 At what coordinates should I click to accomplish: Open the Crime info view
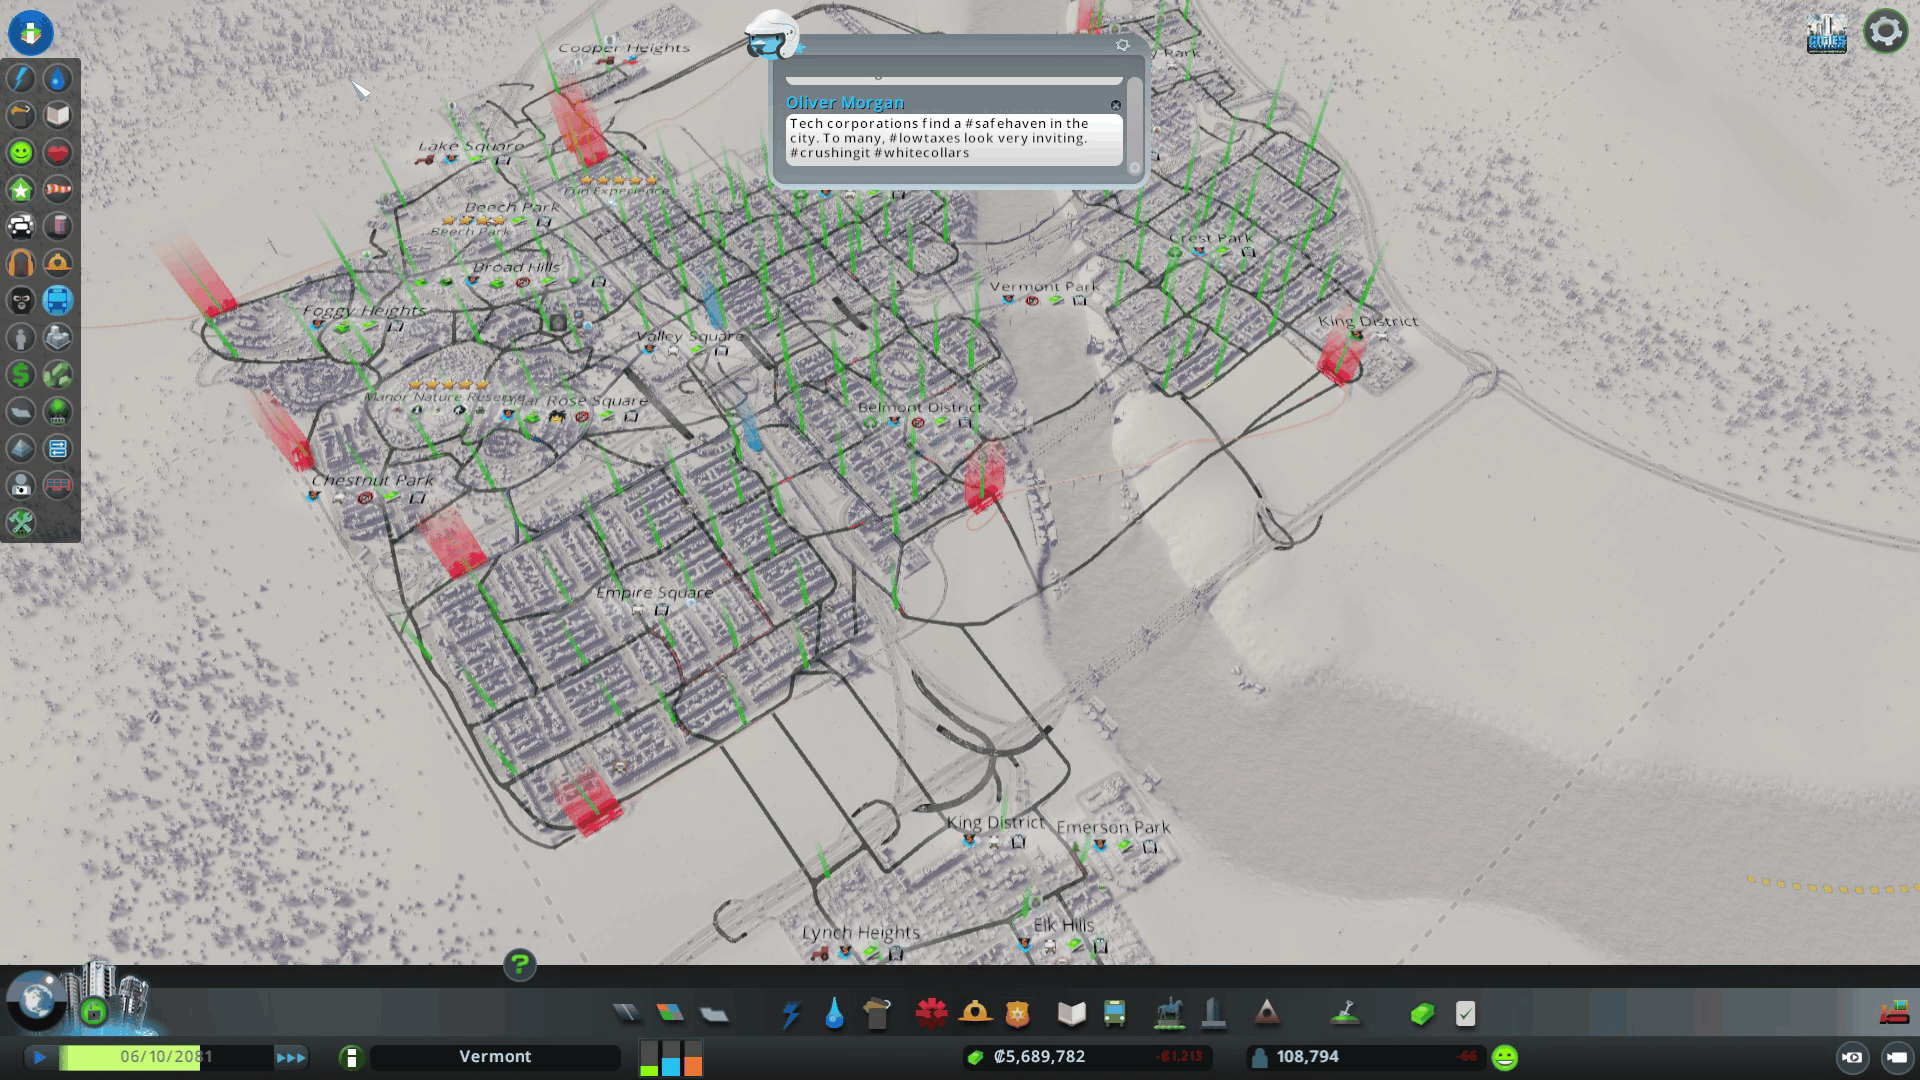pos(21,300)
